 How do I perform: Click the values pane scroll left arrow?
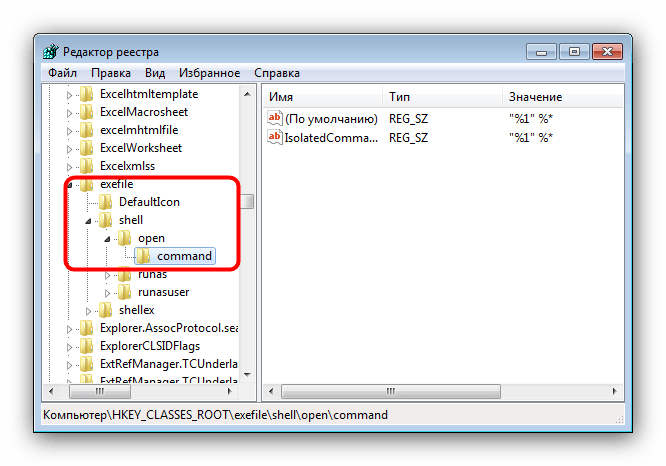point(271,391)
